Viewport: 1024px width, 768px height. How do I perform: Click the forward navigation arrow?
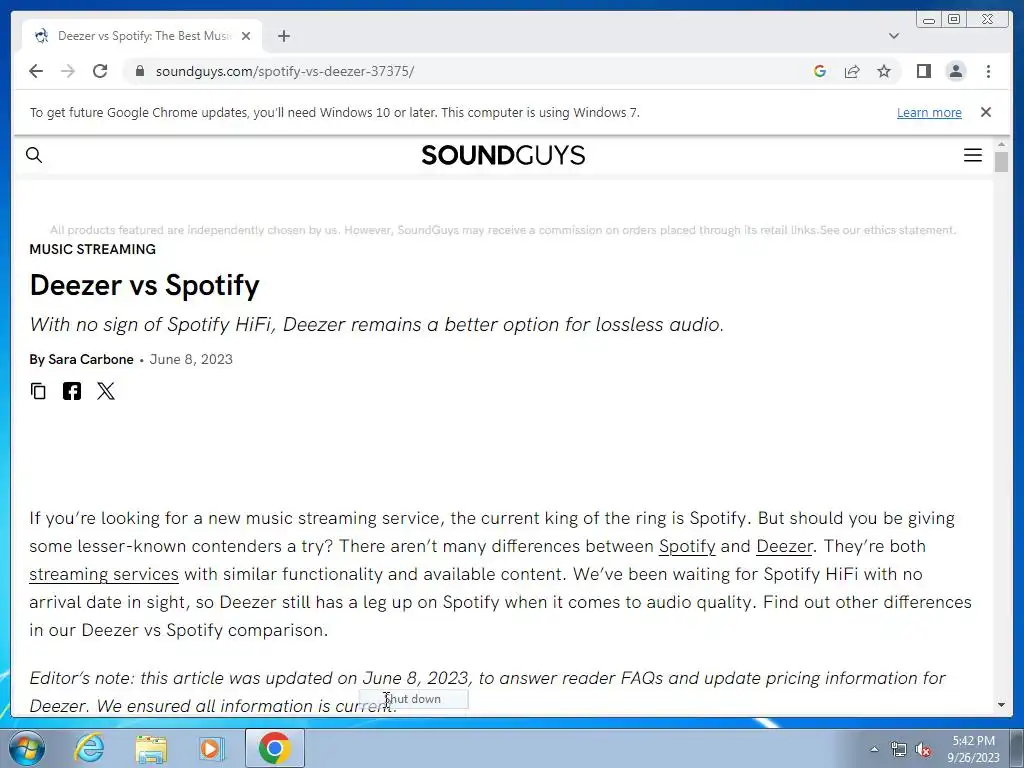tap(68, 71)
